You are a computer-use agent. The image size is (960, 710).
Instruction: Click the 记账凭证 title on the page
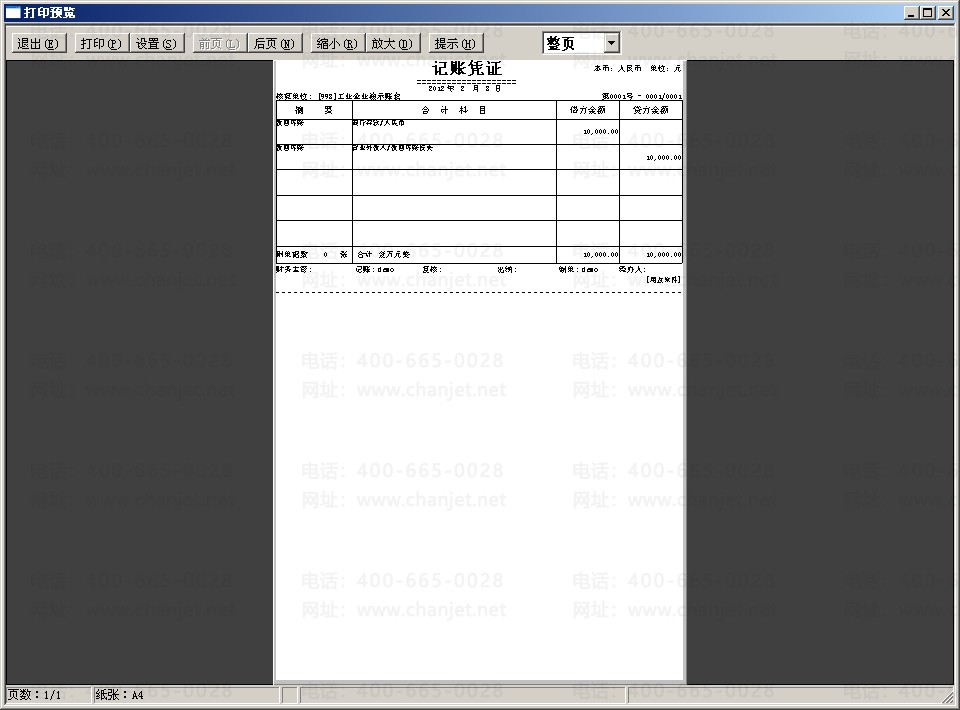[467, 69]
